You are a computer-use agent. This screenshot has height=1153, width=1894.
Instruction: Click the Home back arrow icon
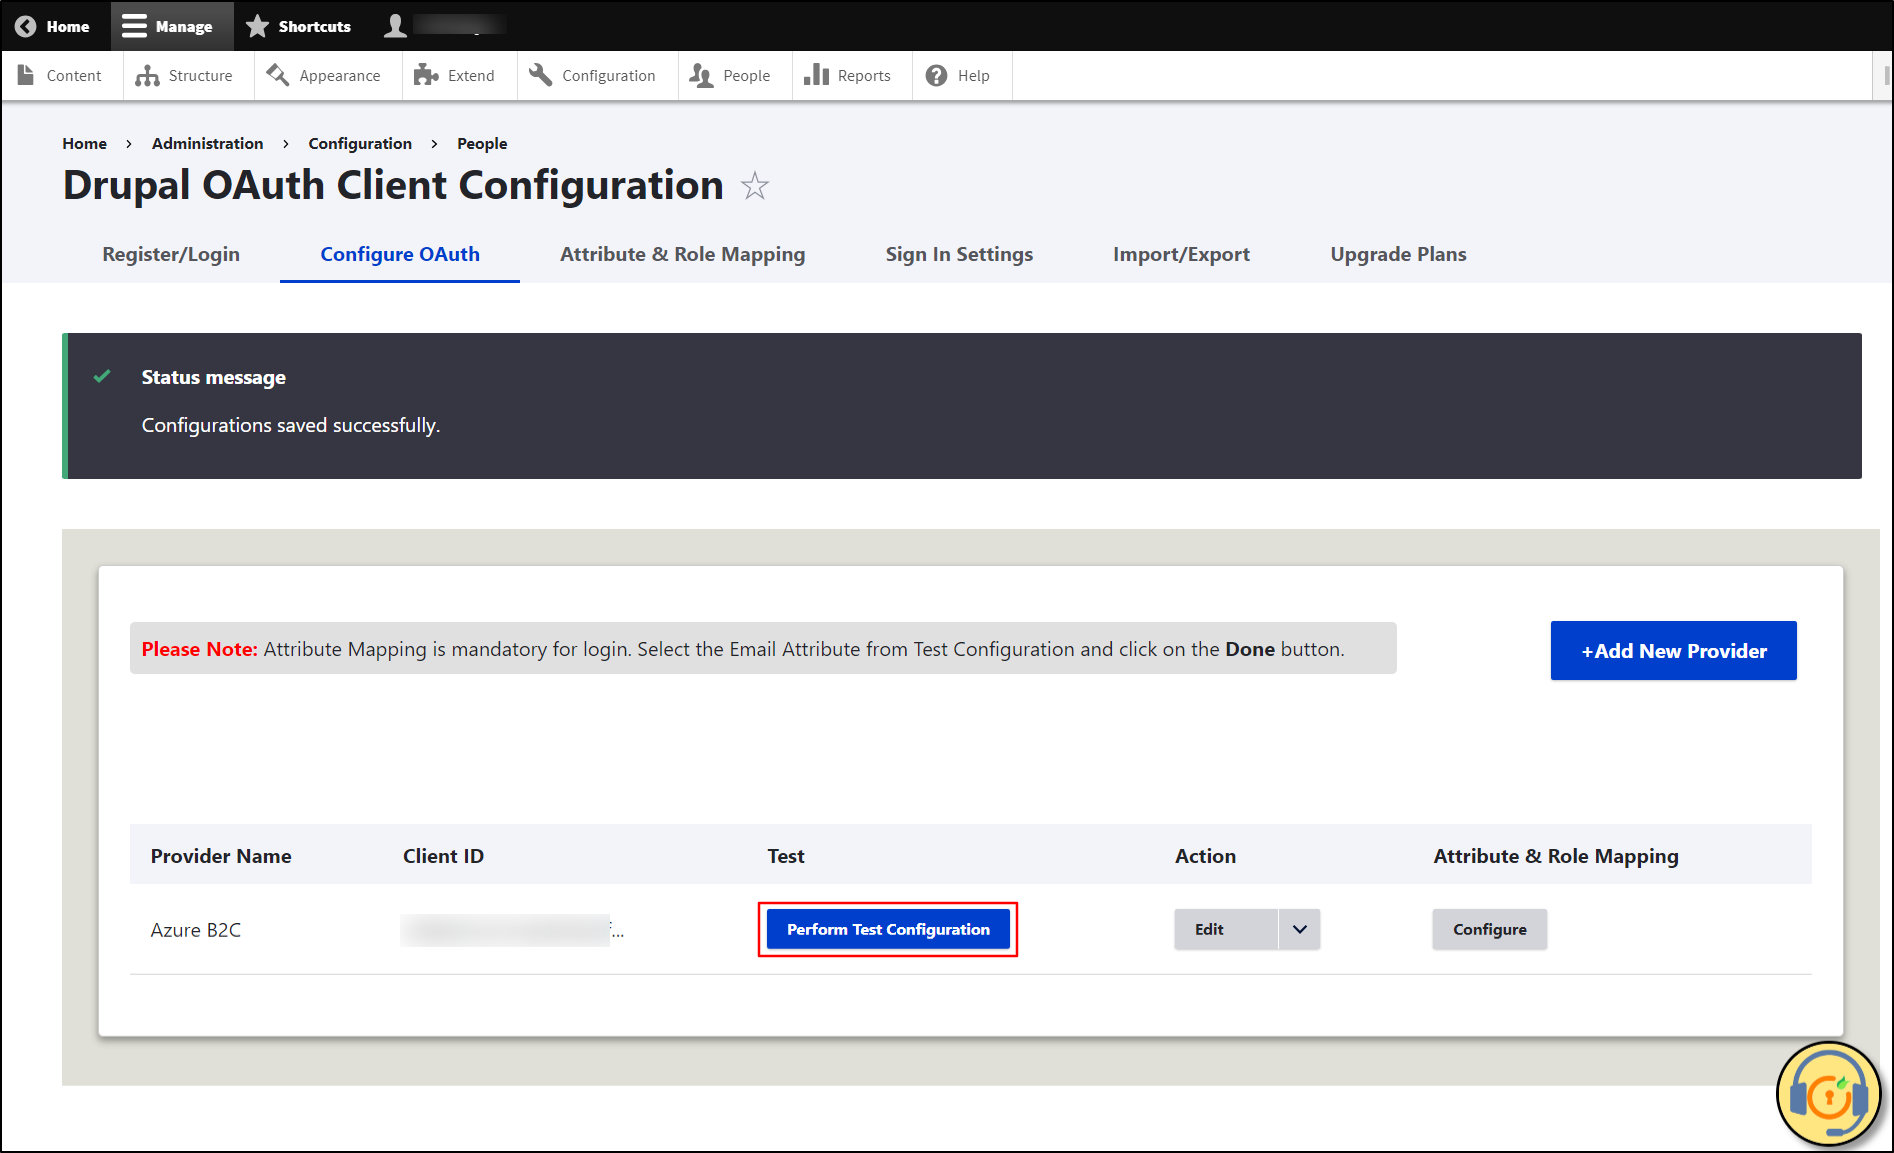(26, 26)
